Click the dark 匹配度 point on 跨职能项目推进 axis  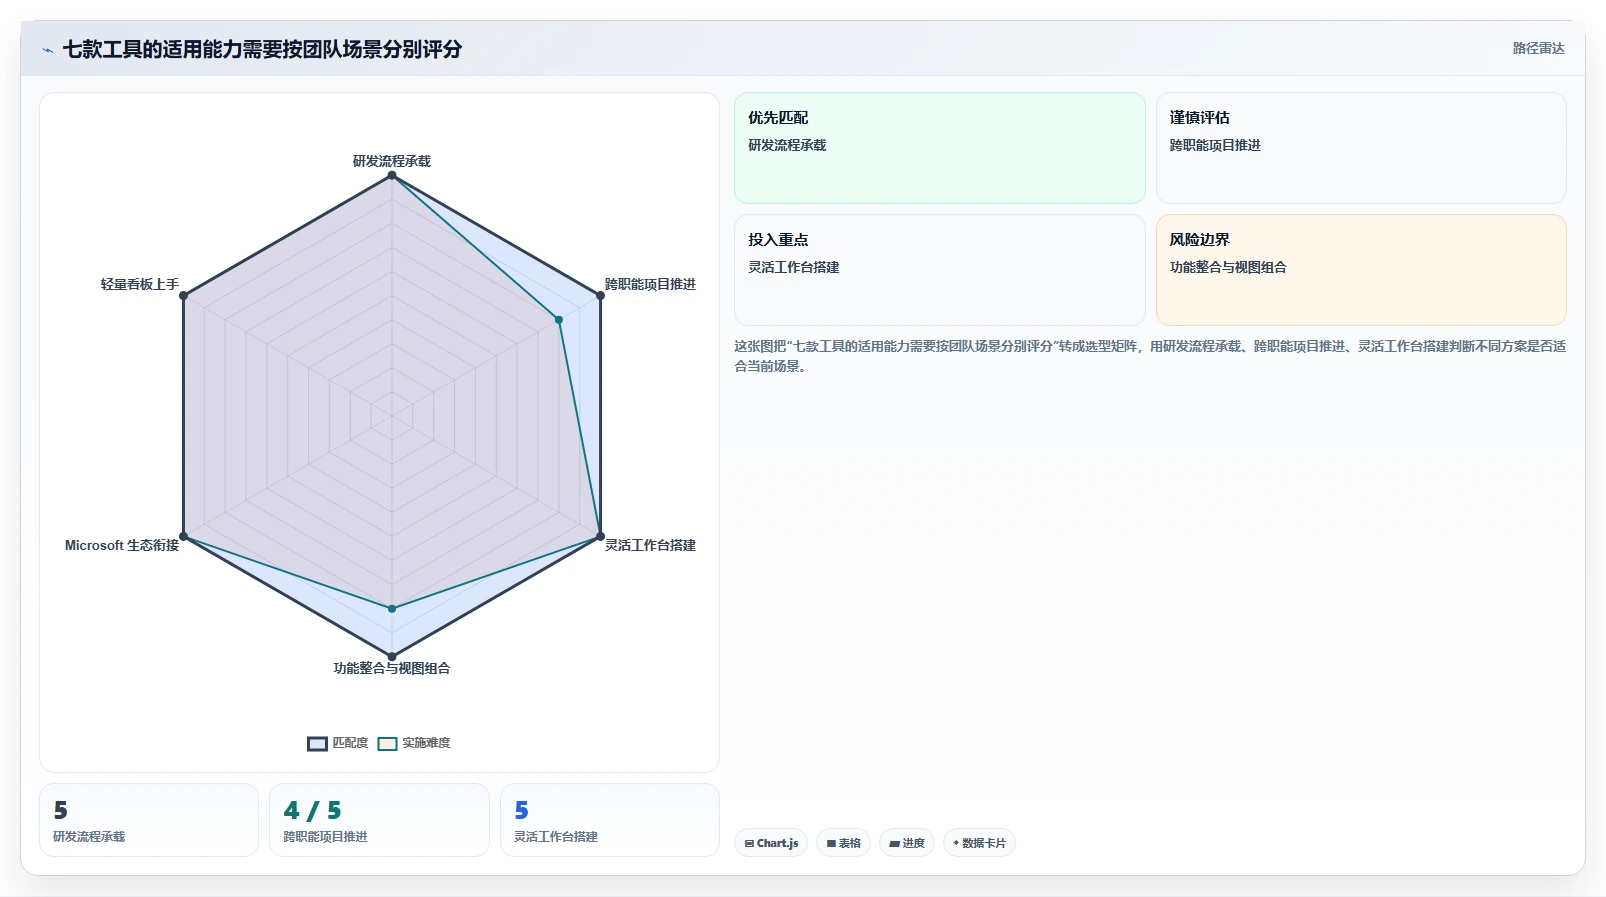pos(600,295)
